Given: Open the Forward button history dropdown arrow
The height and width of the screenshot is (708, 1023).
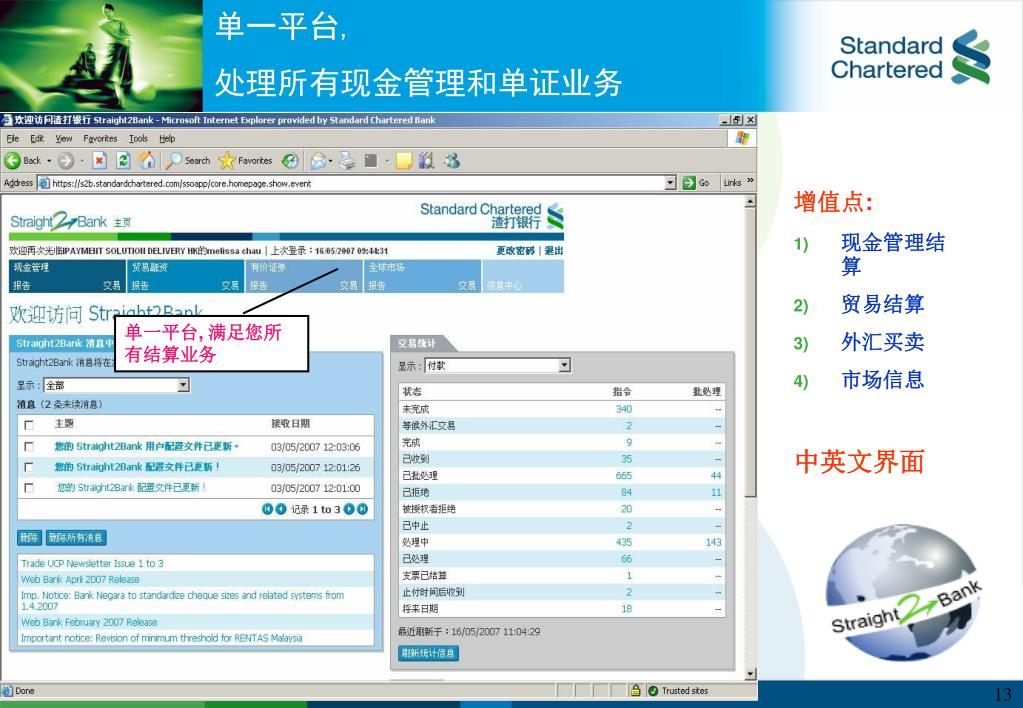Looking at the screenshot, I should click(82, 161).
